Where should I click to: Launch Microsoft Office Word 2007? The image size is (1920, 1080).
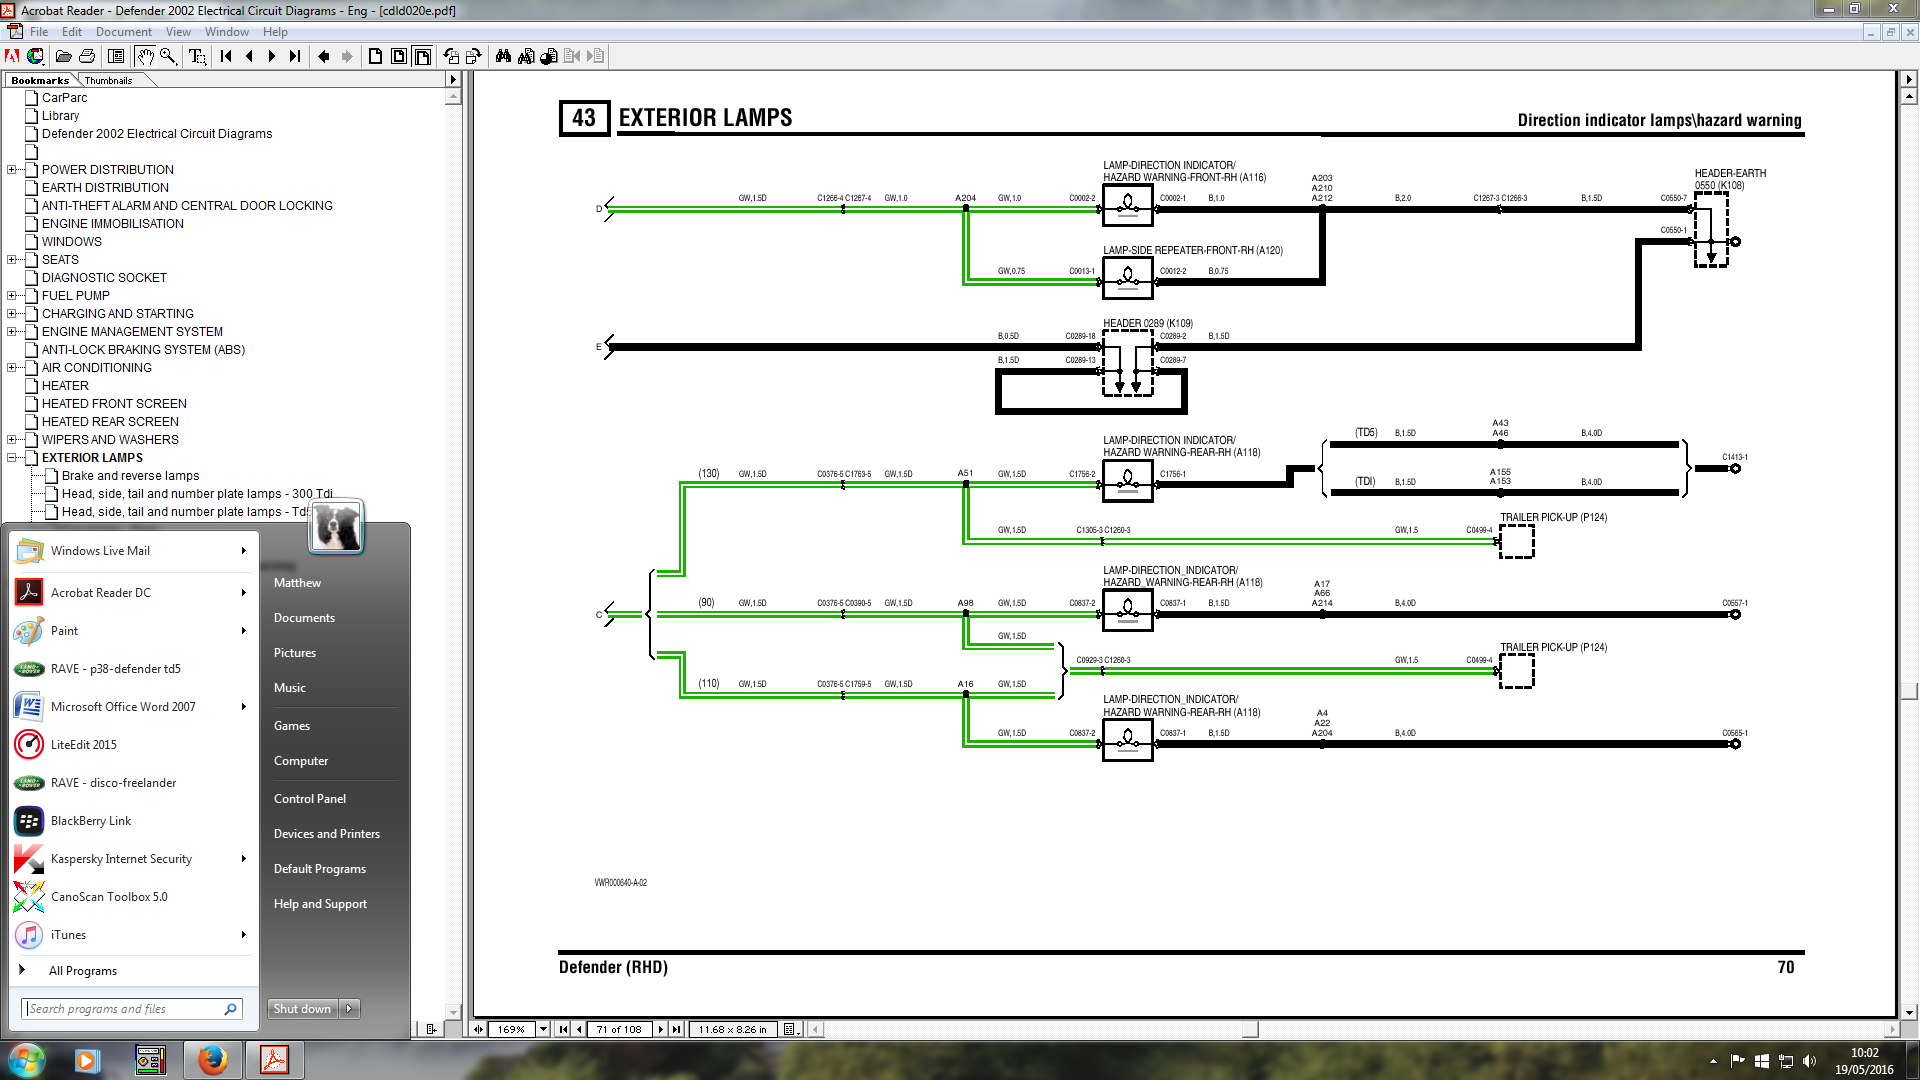pyautogui.click(x=132, y=707)
